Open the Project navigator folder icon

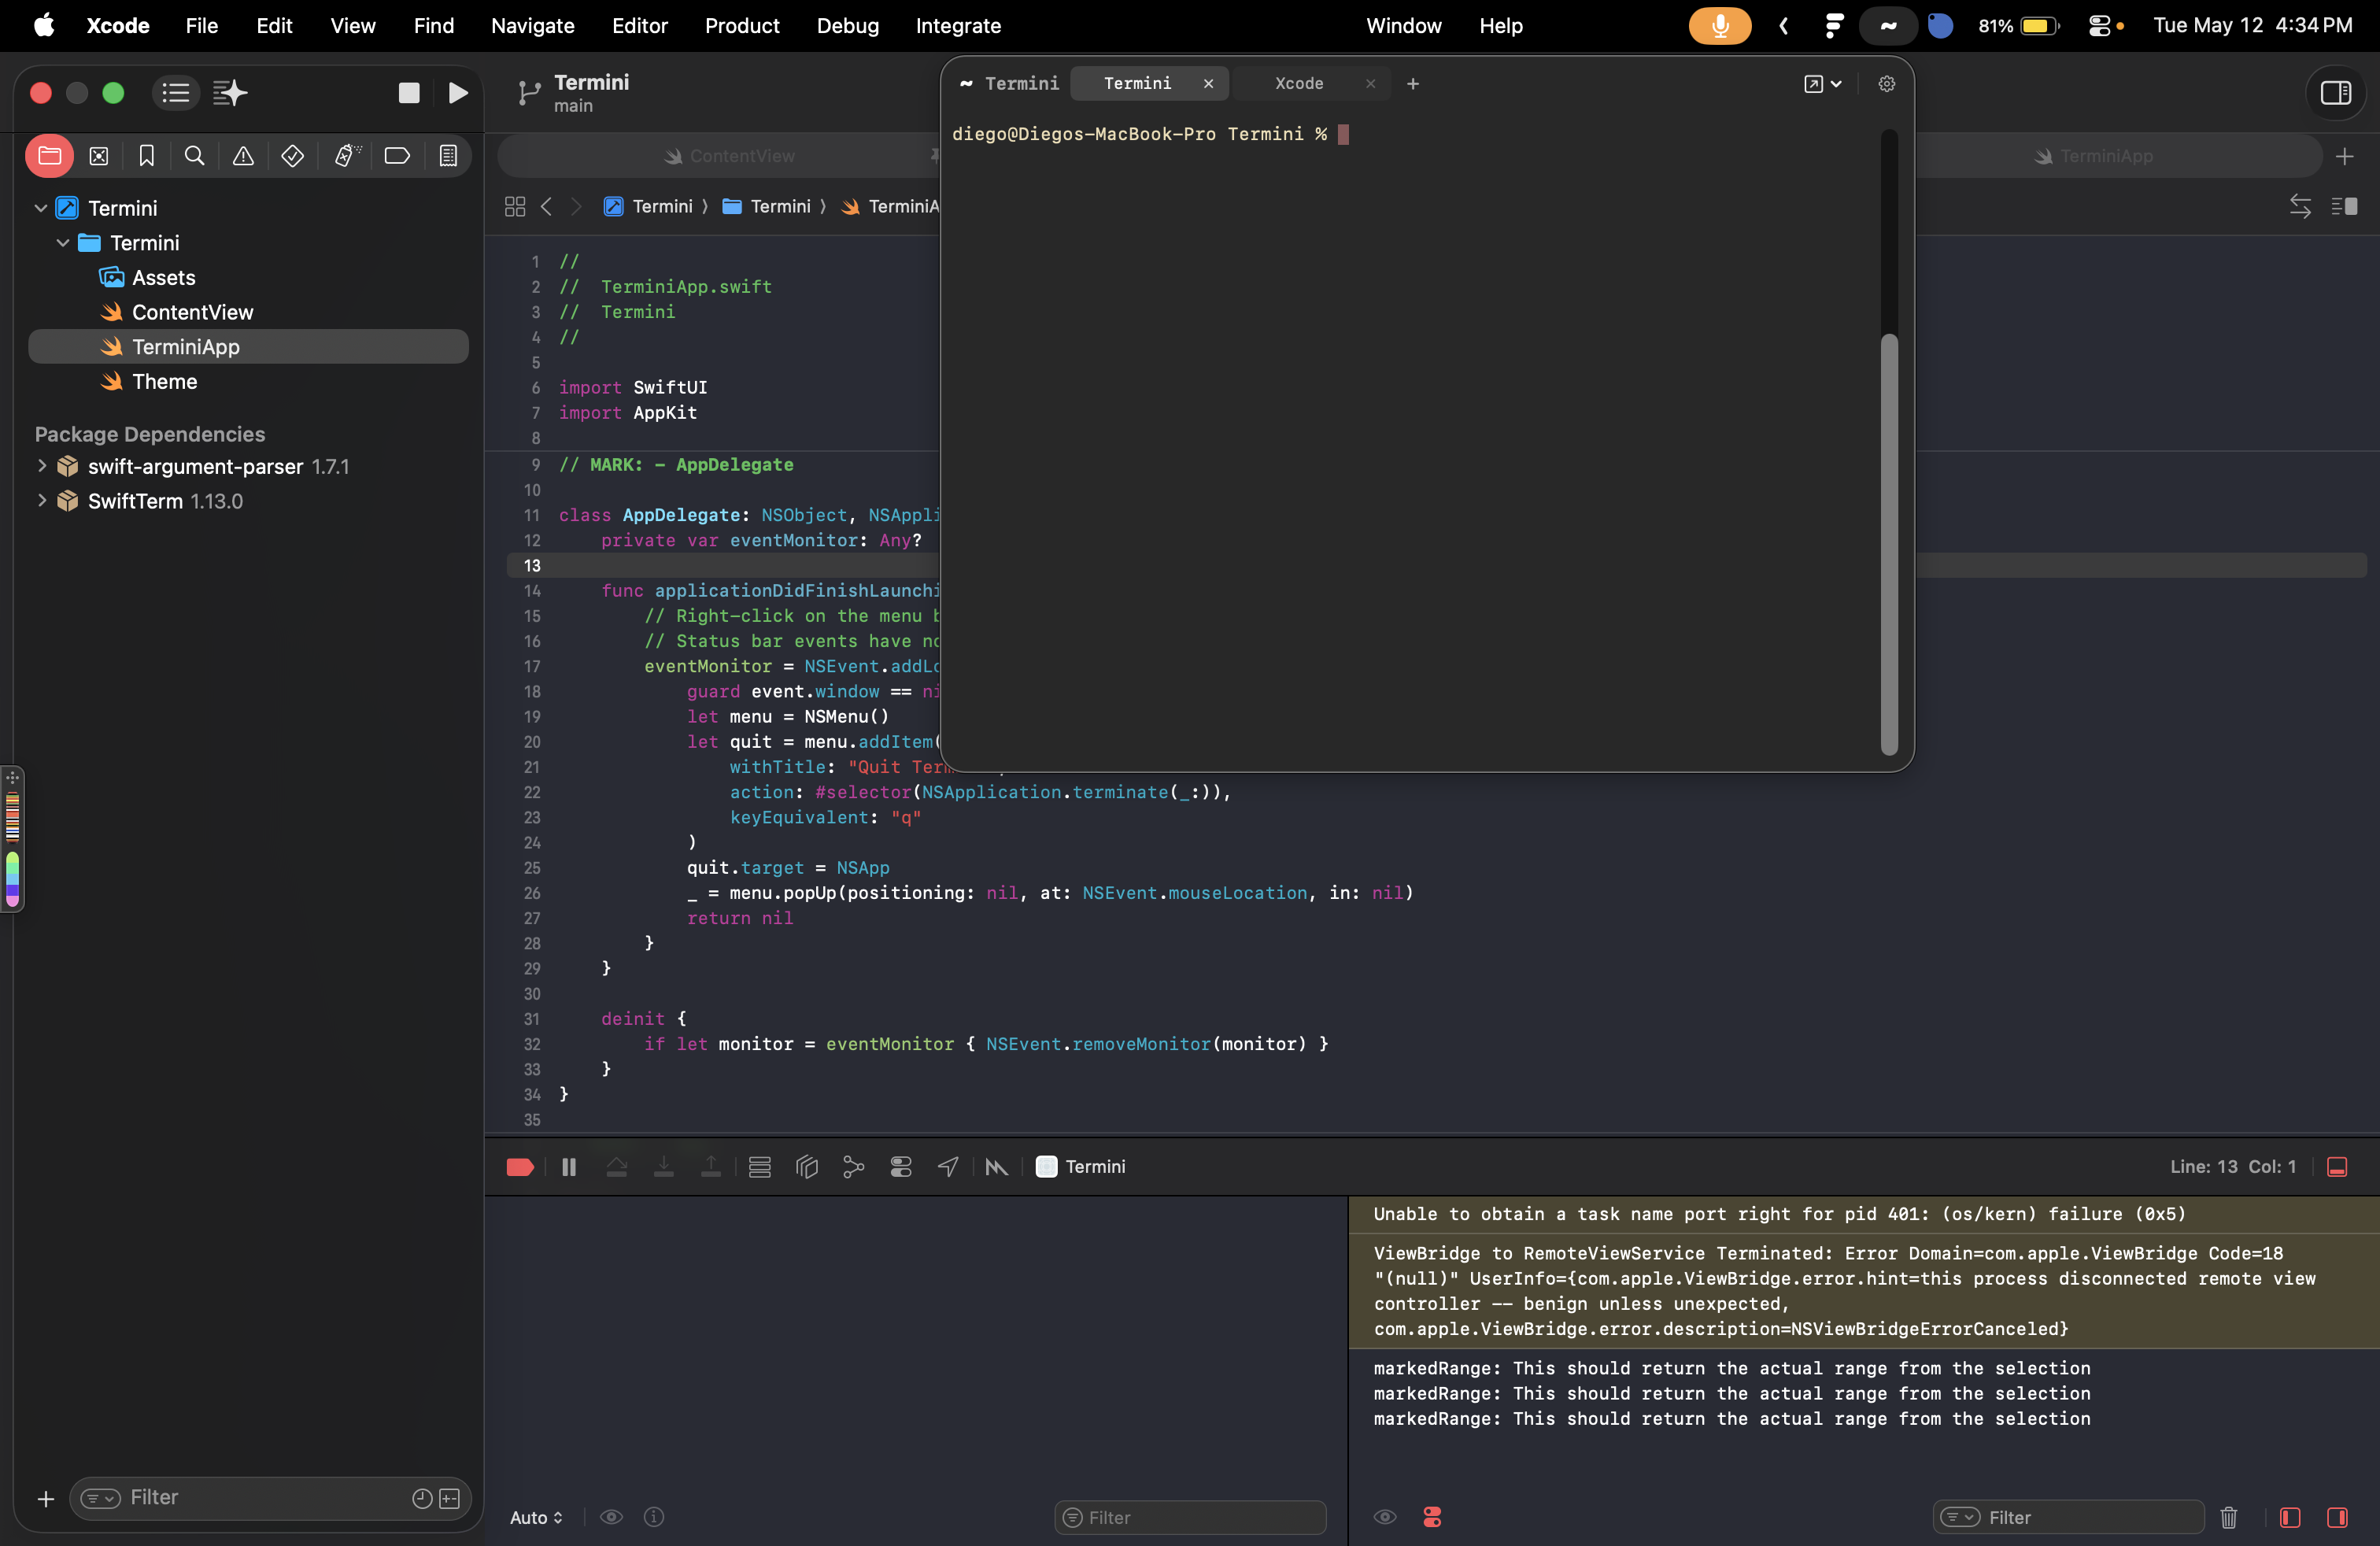click(x=49, y=156)
